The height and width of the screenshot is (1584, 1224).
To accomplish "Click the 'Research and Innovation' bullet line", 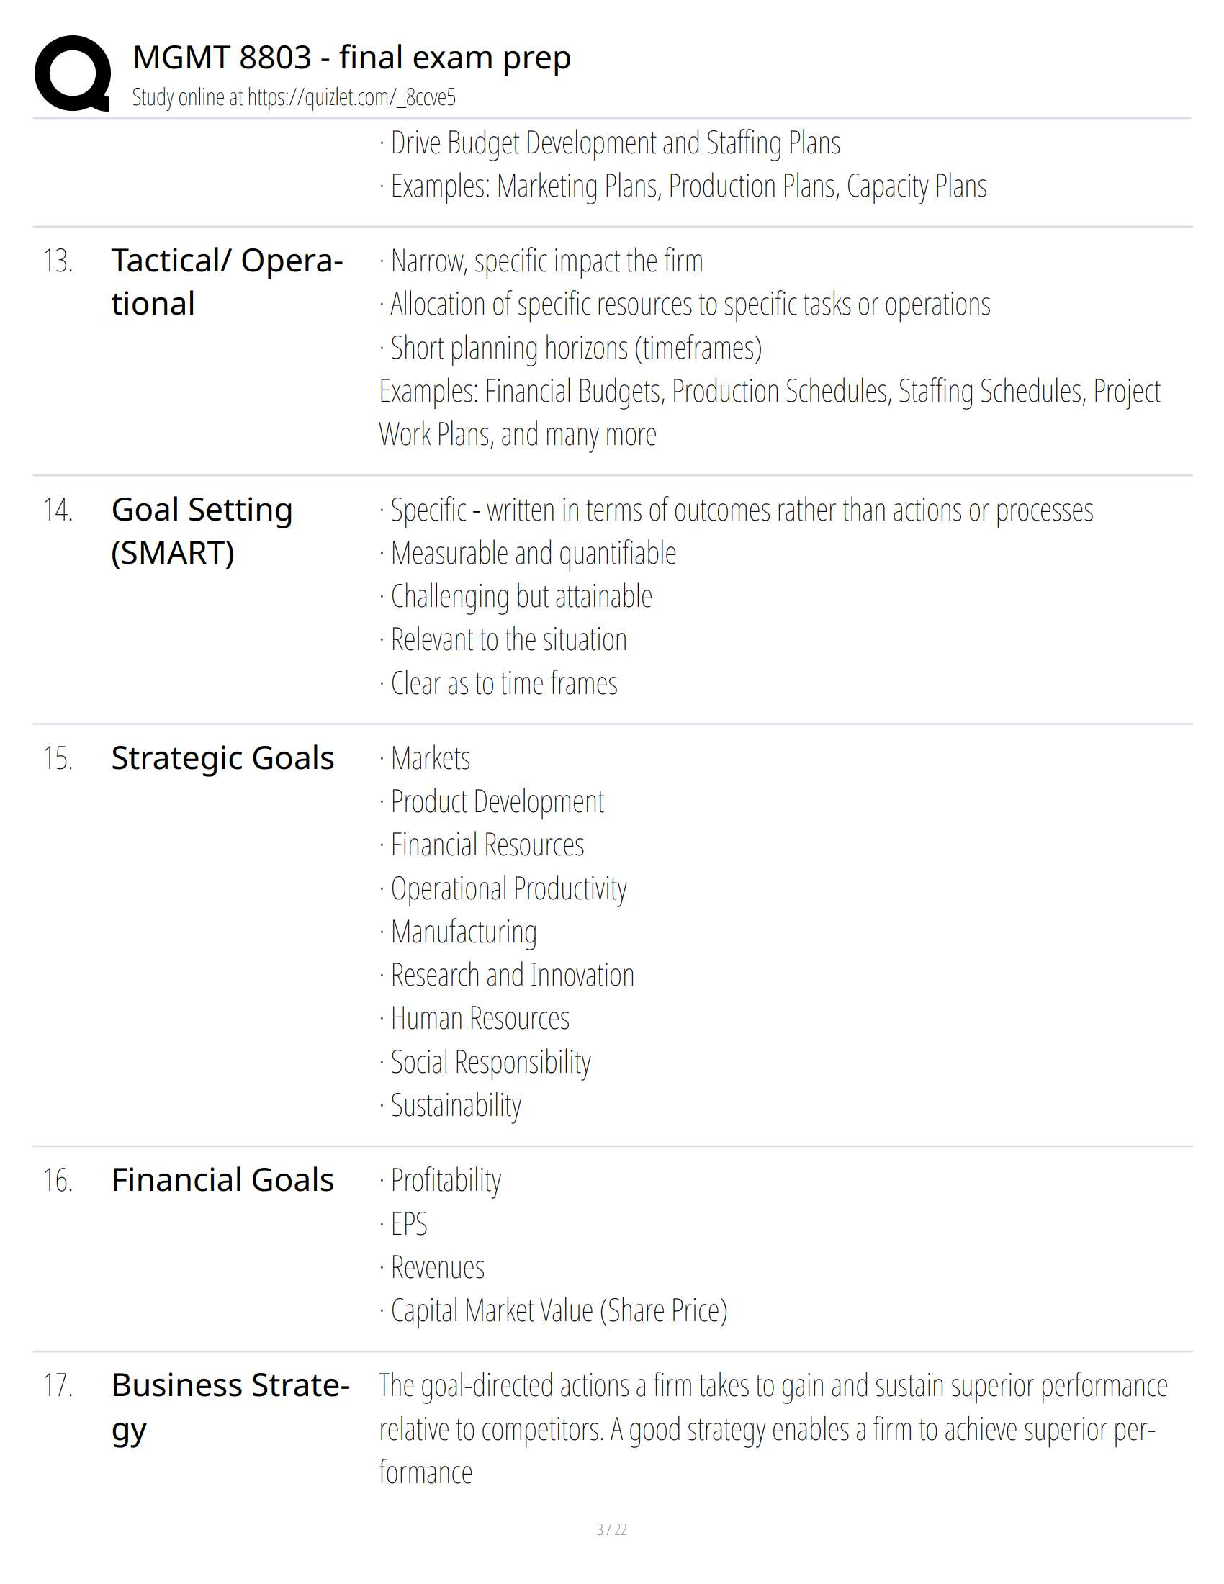I will 507,975.
